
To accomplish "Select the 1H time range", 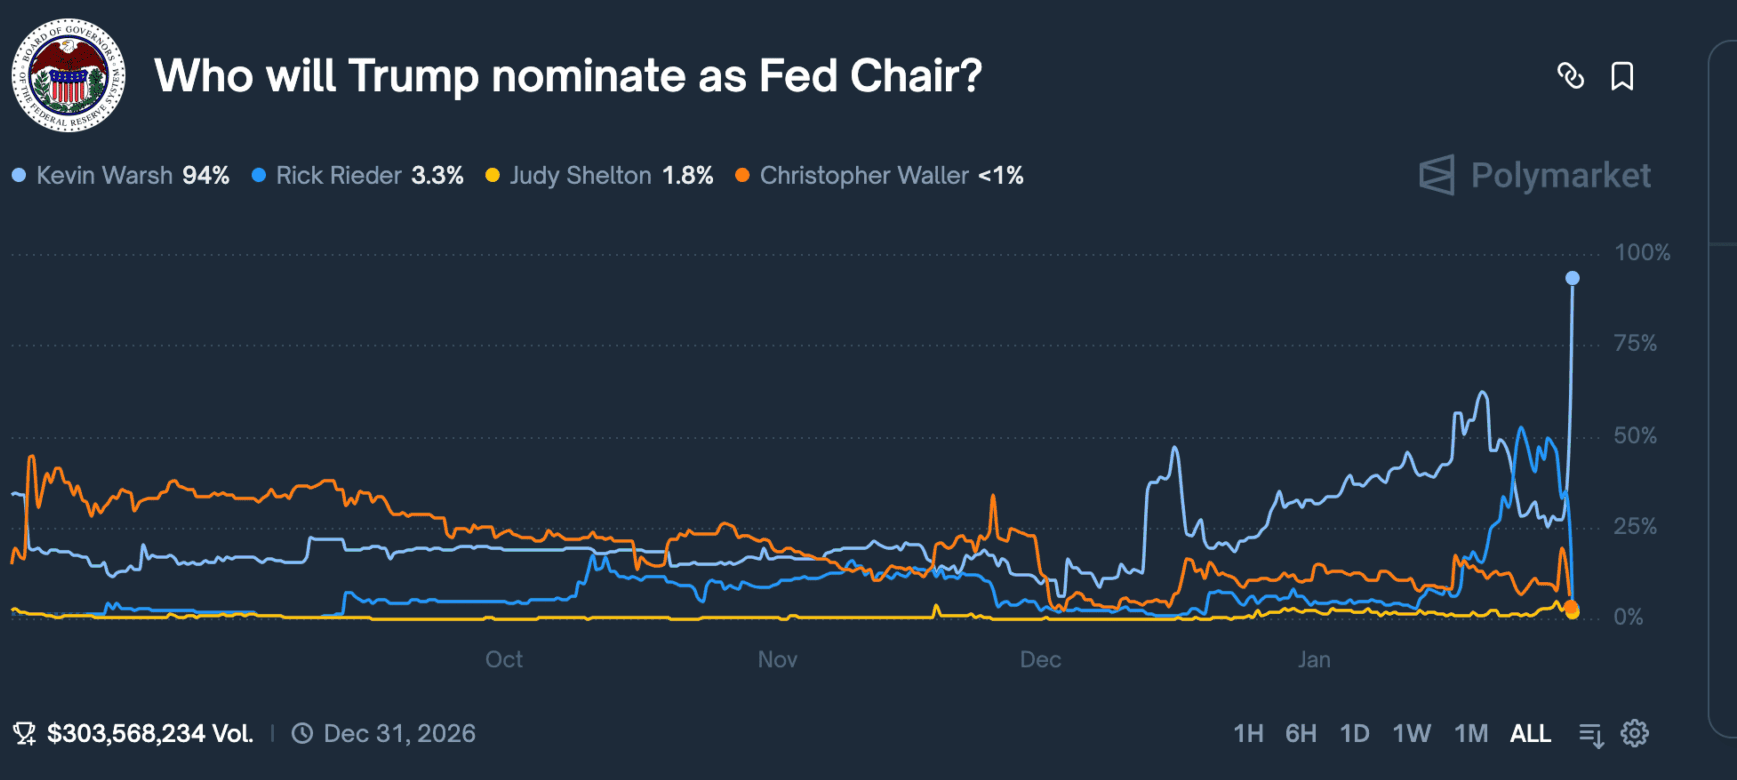I will pos(1248,734).
